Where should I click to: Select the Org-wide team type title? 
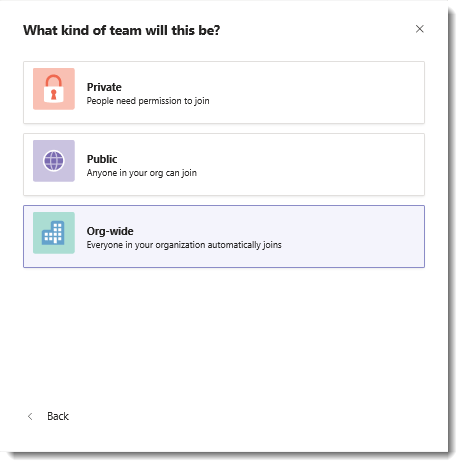pyautogui.click(x=110, y=231)
